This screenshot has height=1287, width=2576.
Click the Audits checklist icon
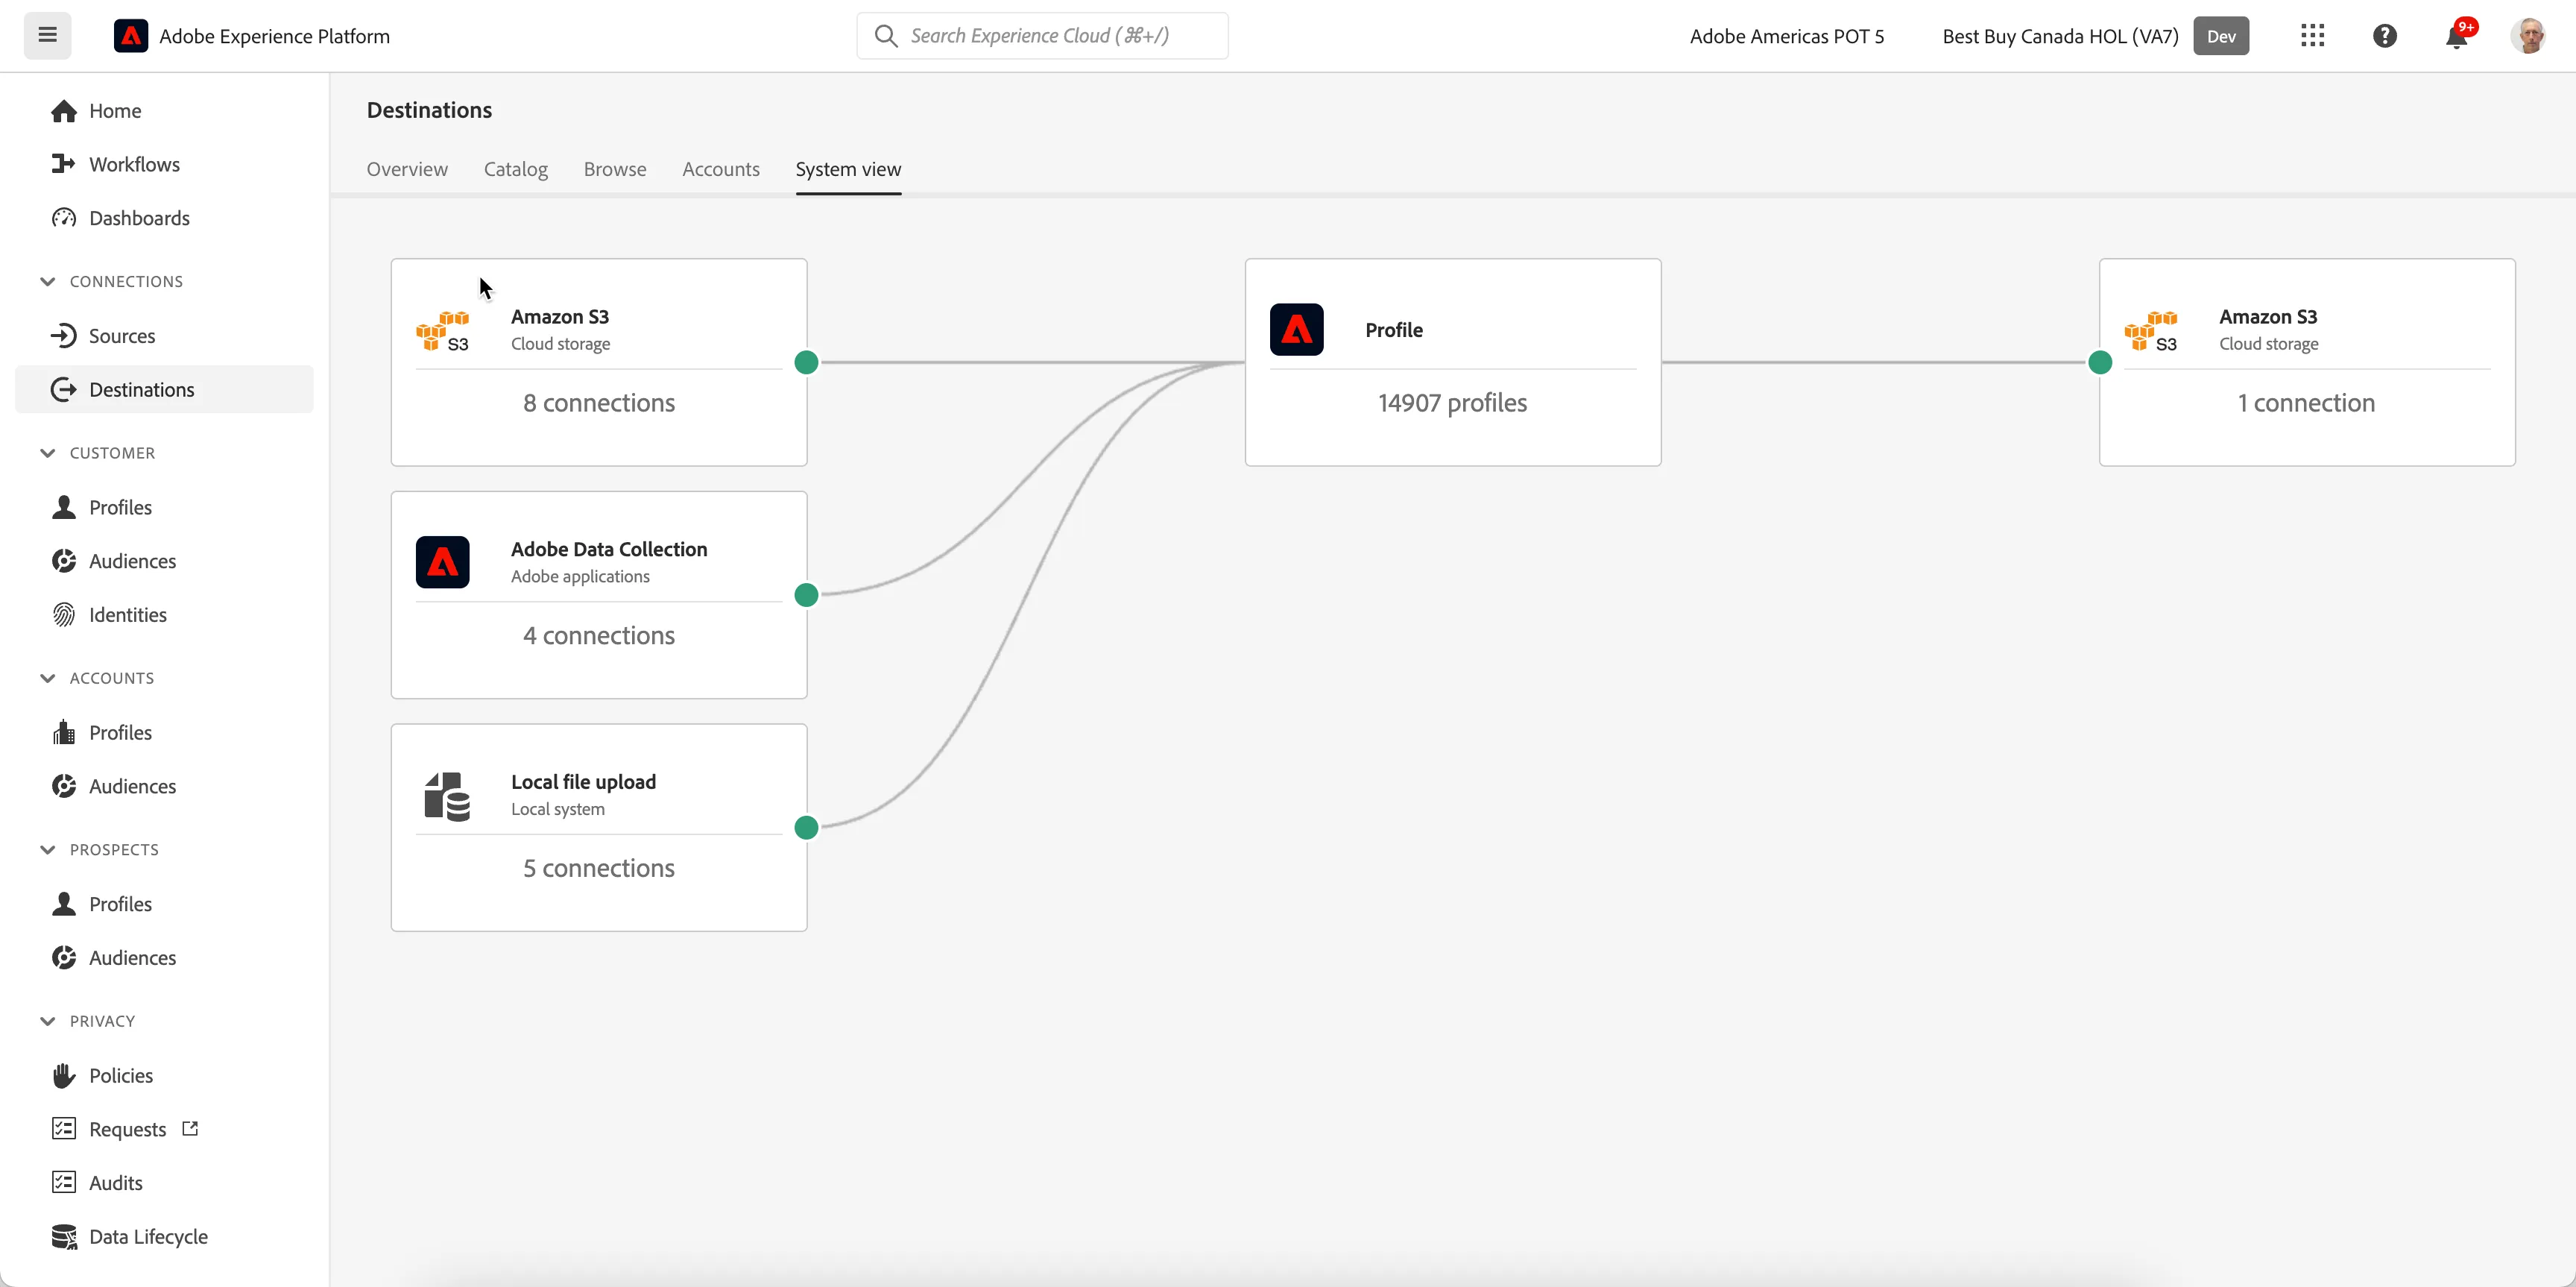coord(64,1183)
